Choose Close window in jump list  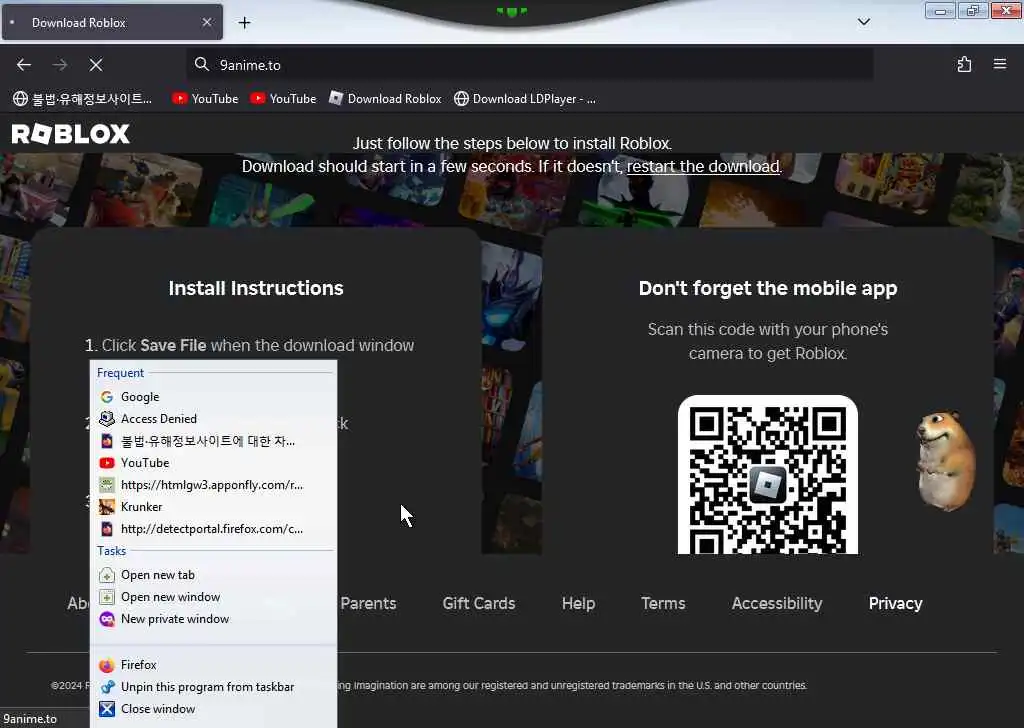(x=214, y=709)
